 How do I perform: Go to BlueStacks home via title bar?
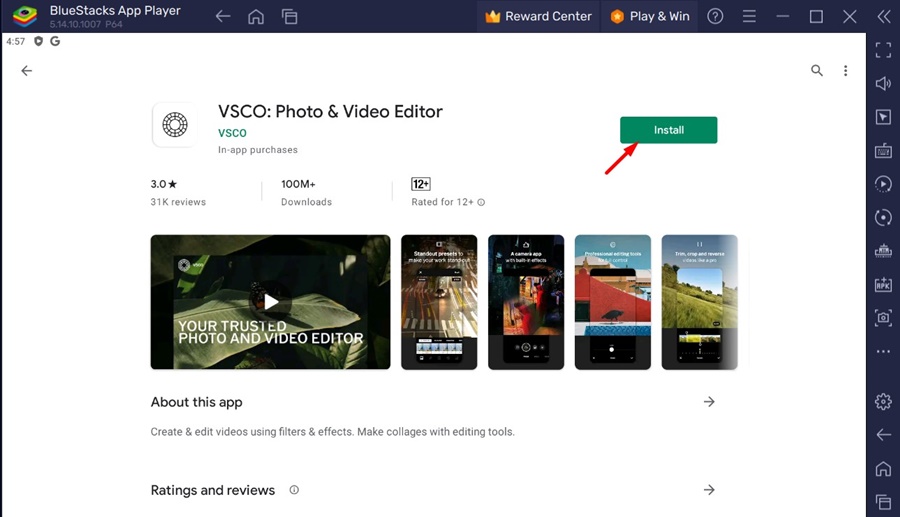click(x=256, y=17)
